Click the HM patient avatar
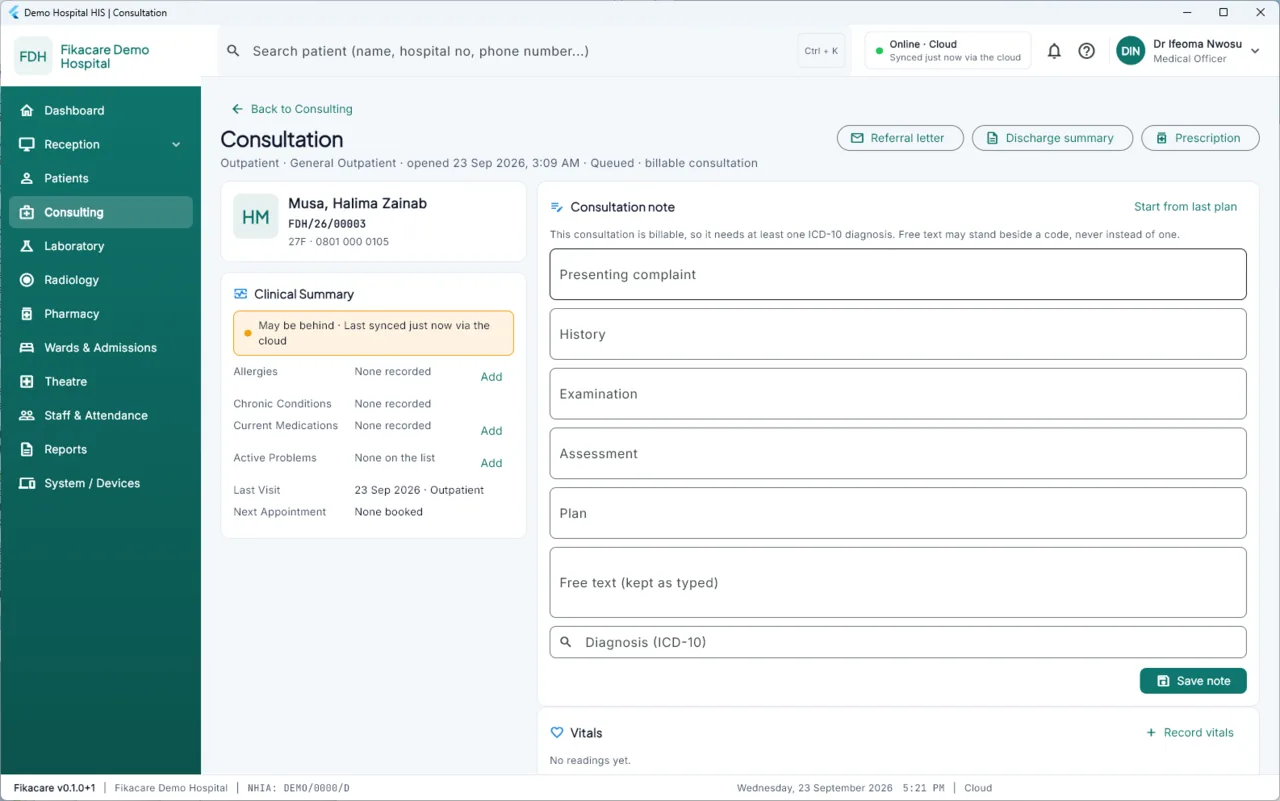Viewport: 1280px width, 801px height. pyautogui.click(x=255, y=217)
